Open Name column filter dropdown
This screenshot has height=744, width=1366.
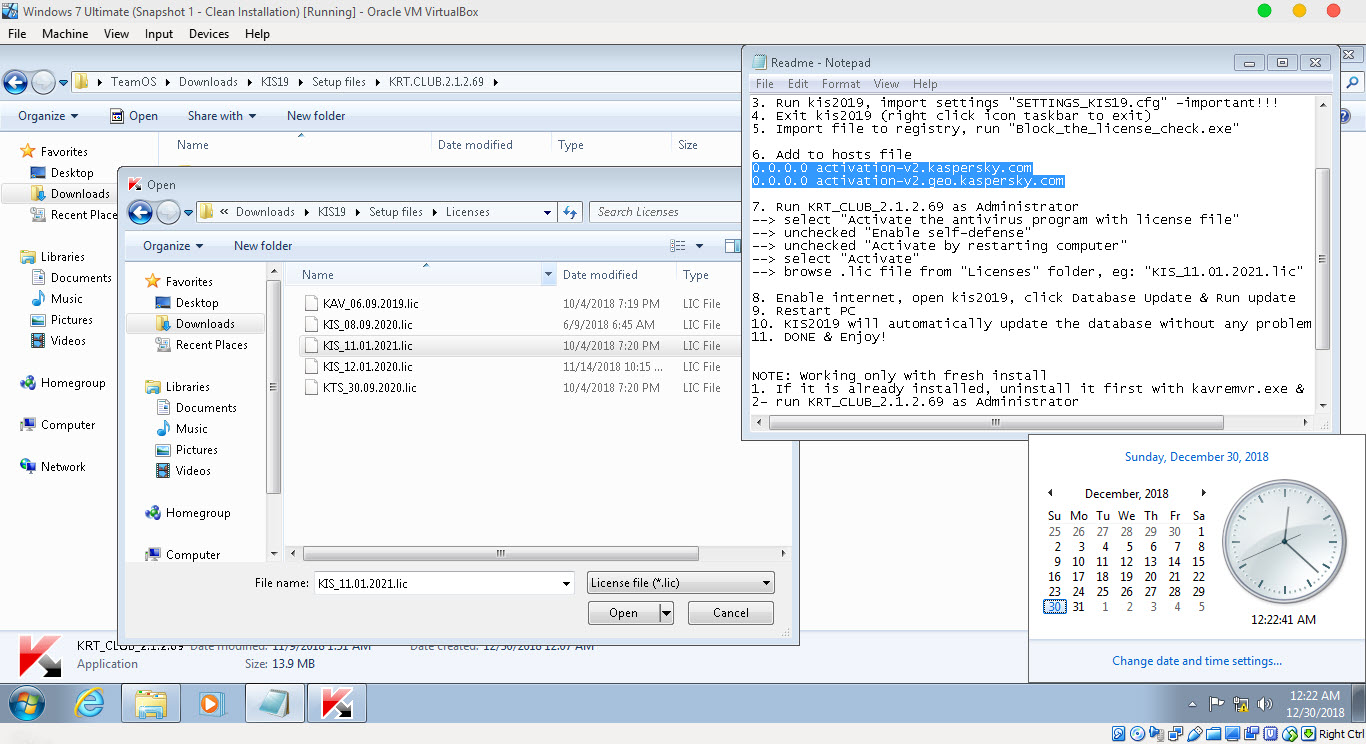[x=548, y=274]
